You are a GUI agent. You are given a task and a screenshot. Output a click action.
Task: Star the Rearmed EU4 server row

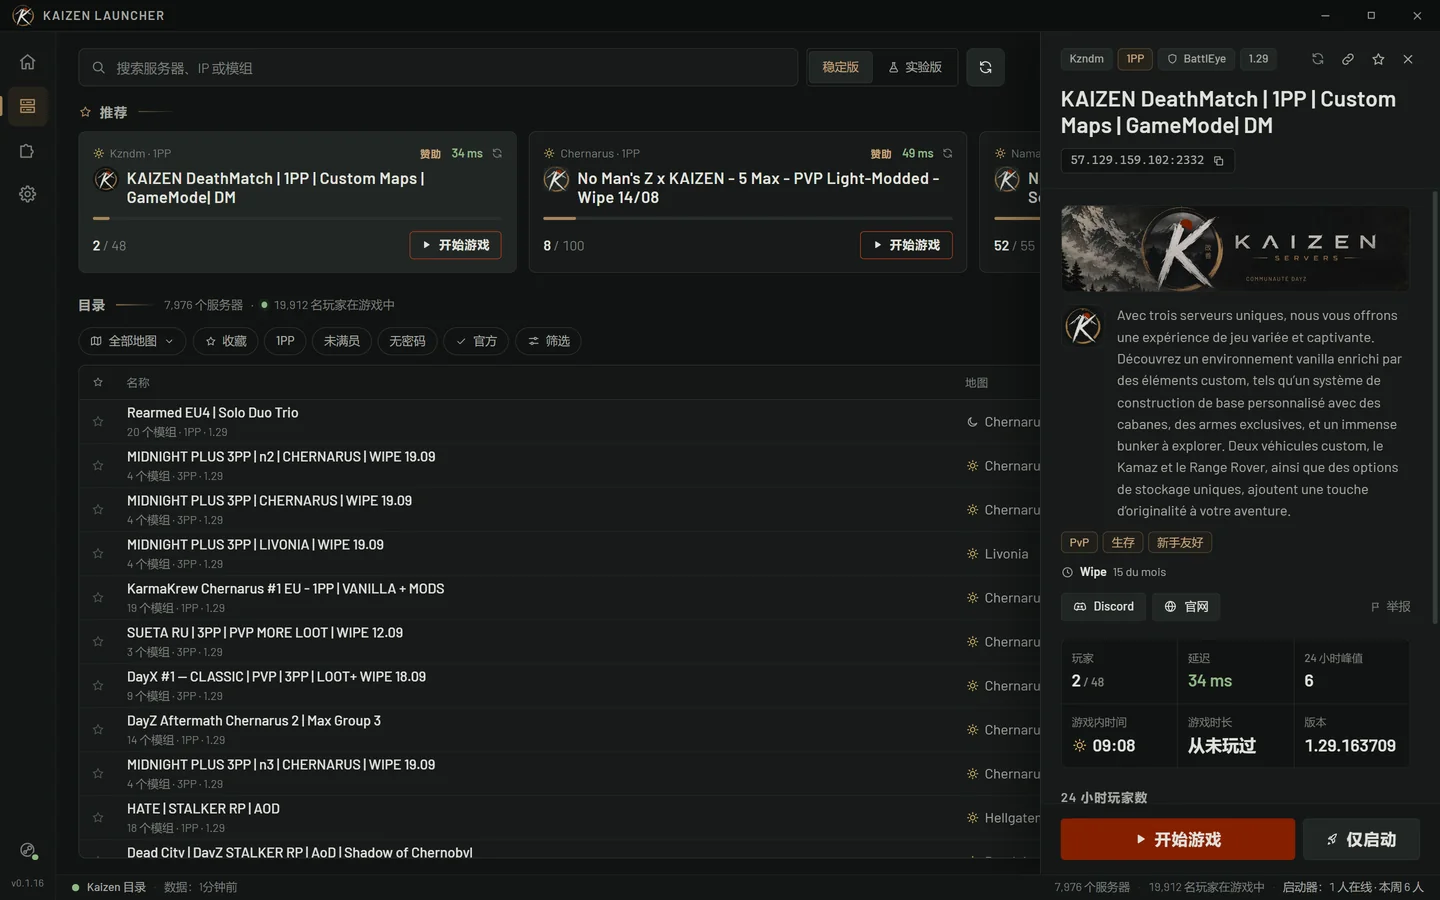click(98, 422)
